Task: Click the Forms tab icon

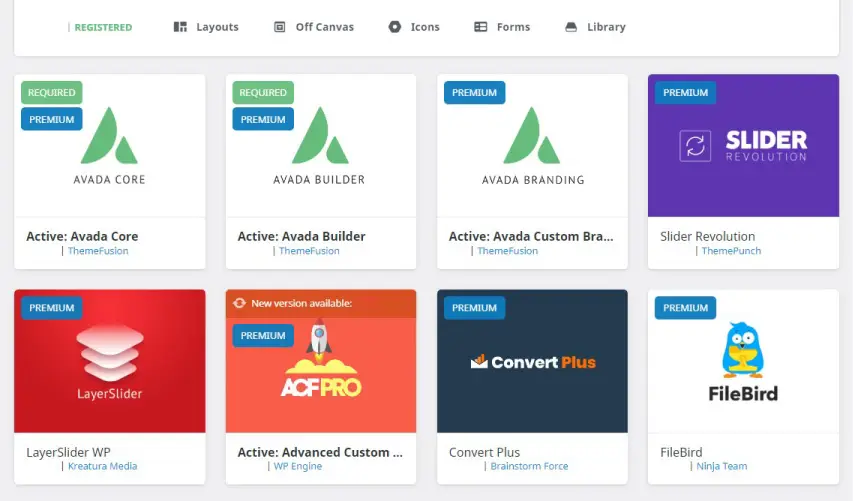Action: [x=481, y=27]
